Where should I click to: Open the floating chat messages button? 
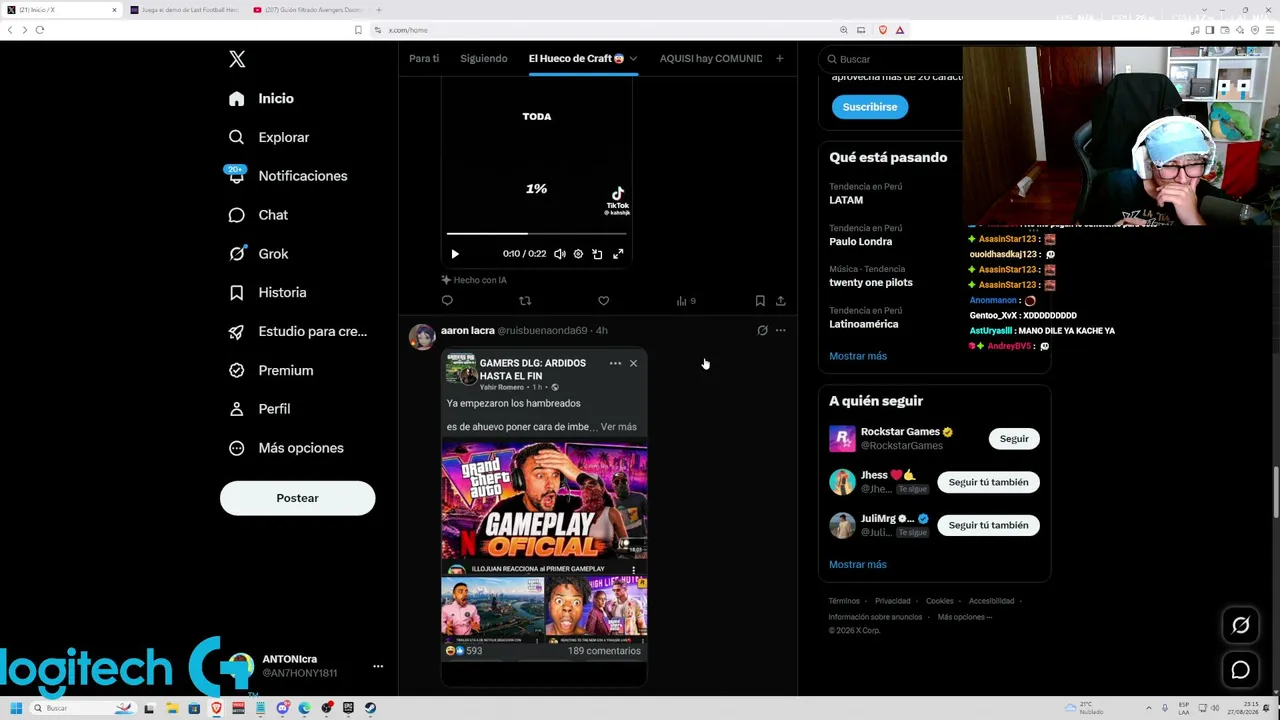pyautogui.click(x=1241, y=670)
